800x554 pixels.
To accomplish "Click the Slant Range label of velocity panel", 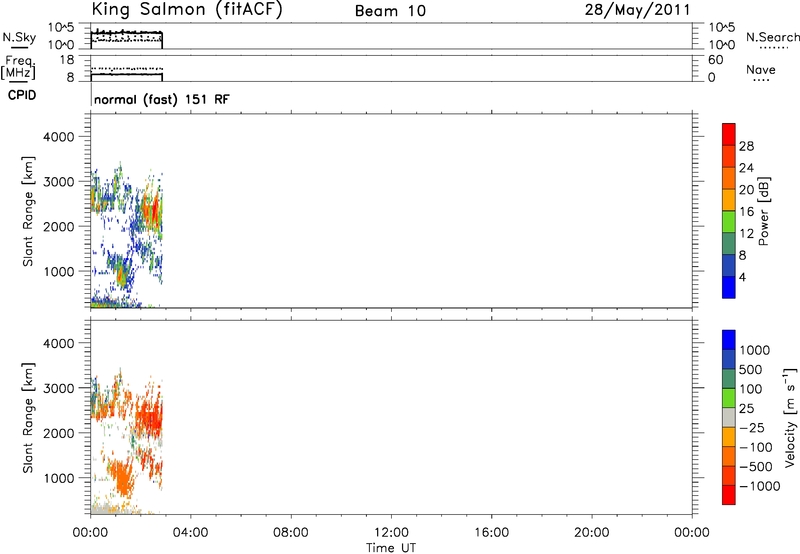I will (x=28, y=418).
